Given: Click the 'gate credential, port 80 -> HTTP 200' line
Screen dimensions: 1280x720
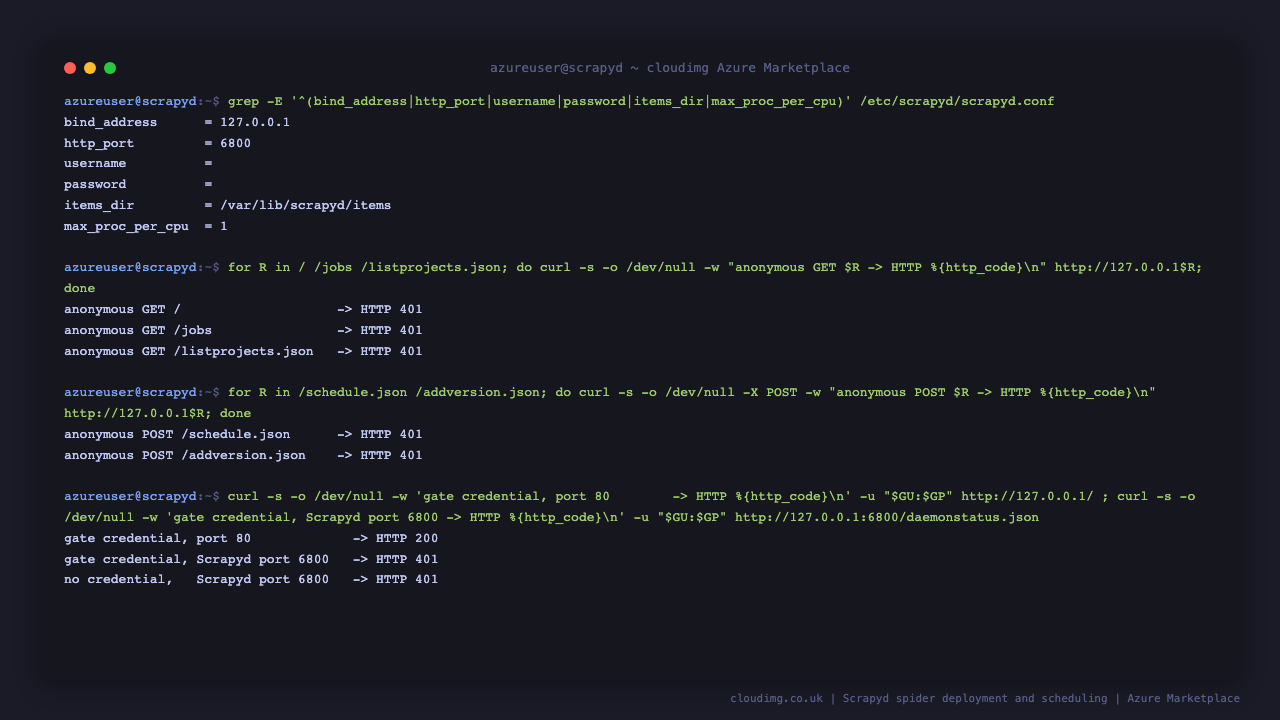Looking at the screenshot, I should [251, 538].
